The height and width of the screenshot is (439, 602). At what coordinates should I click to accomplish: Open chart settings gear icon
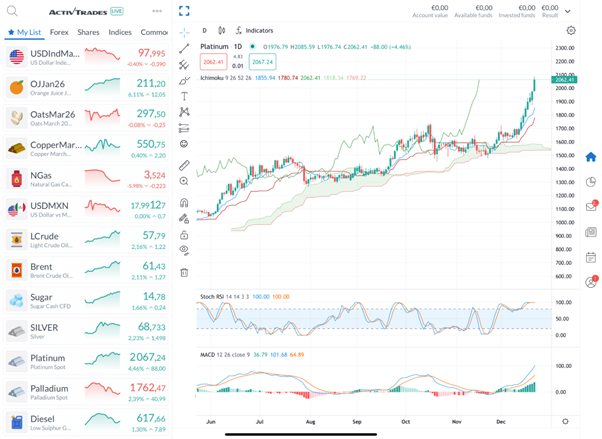coord(571,31)
